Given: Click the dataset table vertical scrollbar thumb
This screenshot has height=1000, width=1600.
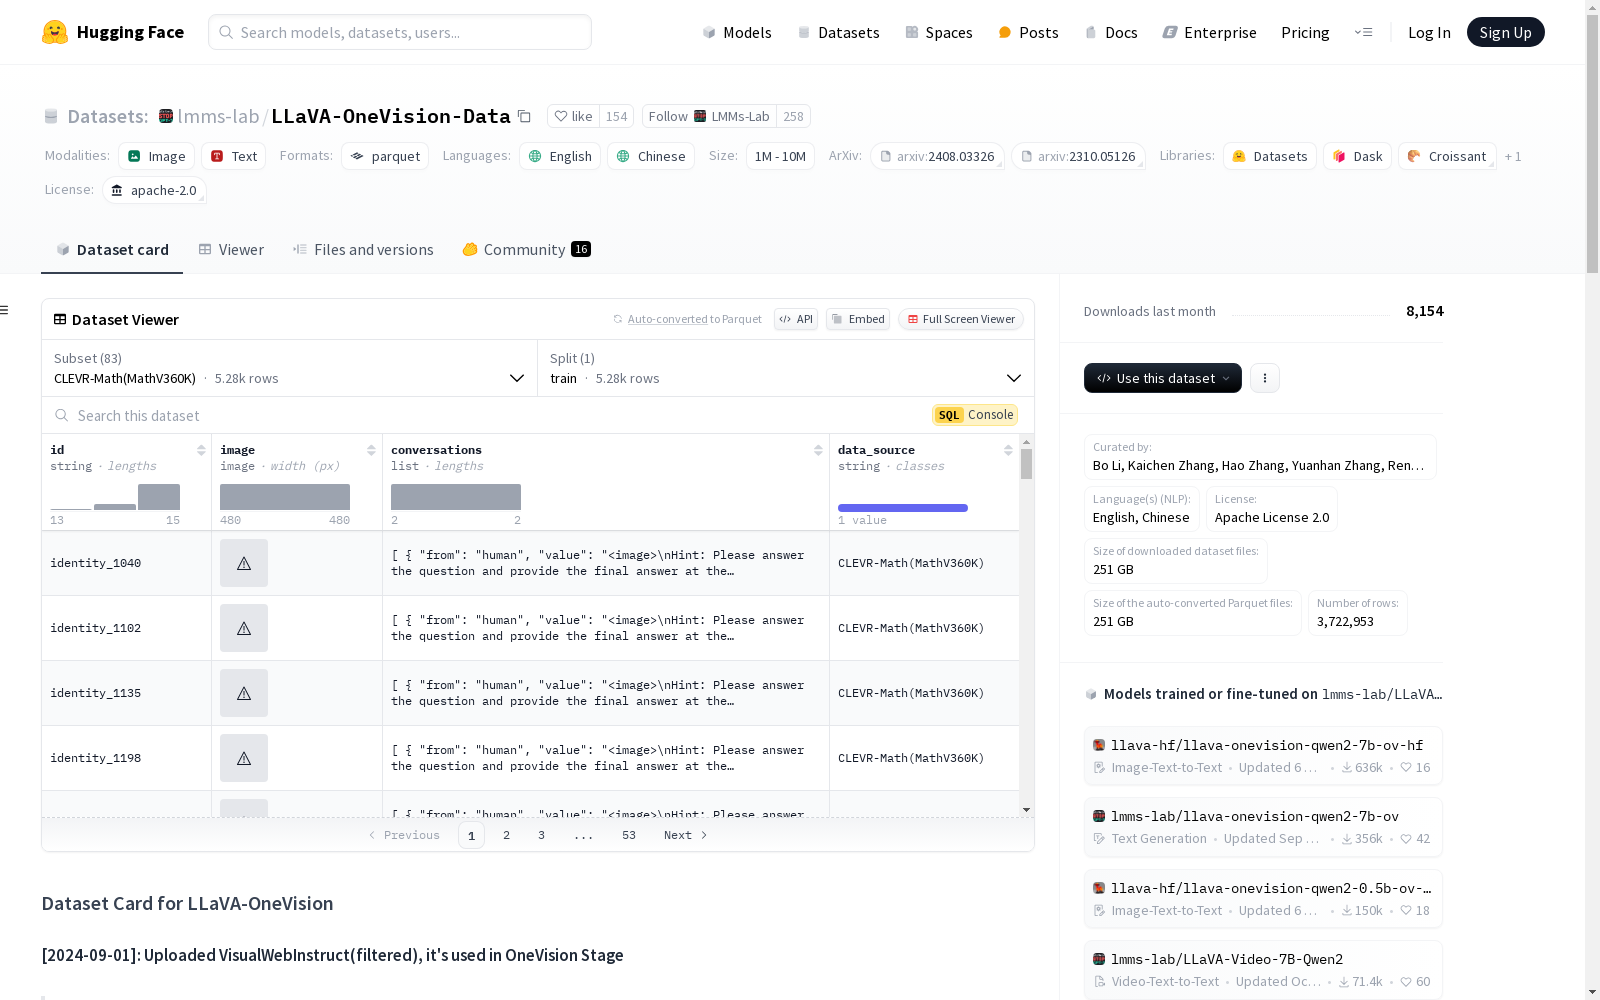Looking at the screenshot, I should click(1026, 464).
